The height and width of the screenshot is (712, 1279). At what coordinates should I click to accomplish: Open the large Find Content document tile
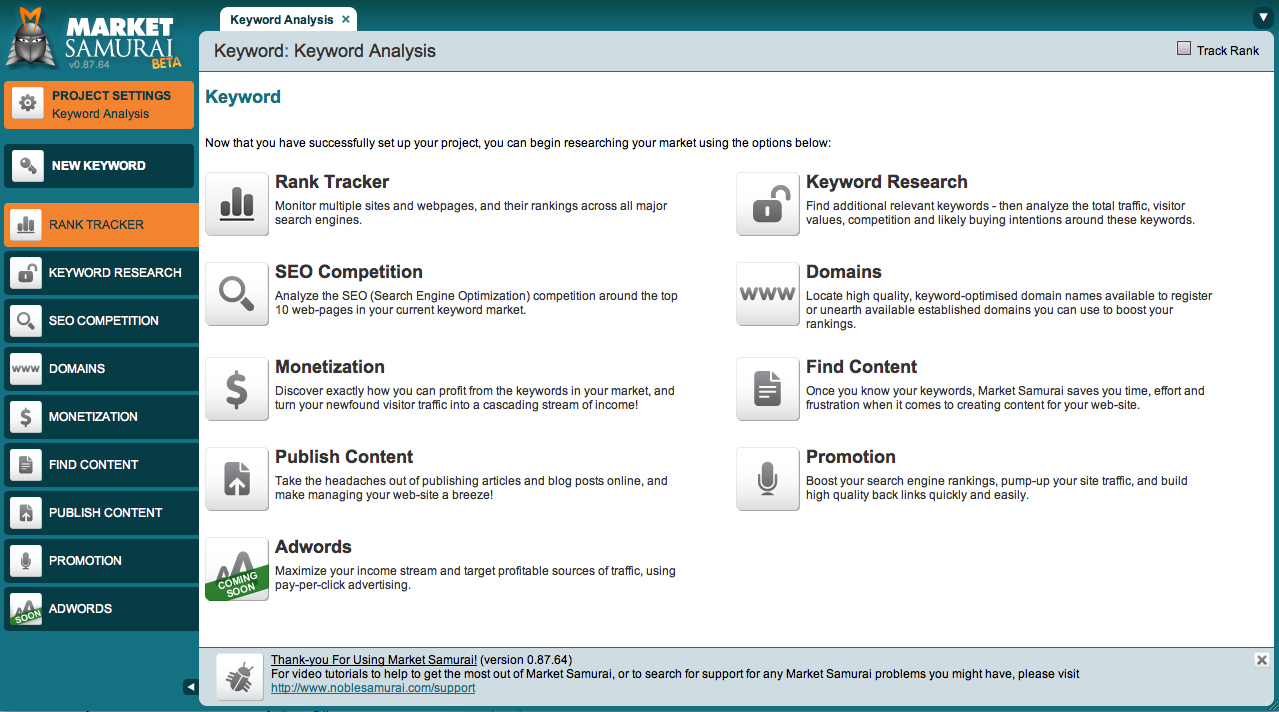click(768, 389)
